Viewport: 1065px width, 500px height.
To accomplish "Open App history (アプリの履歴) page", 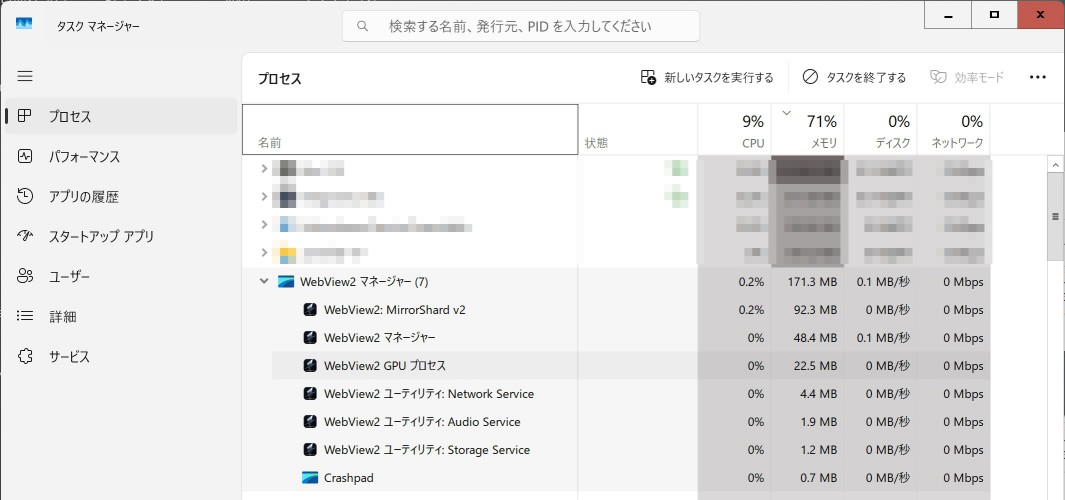I will click(x=26, y=196).
